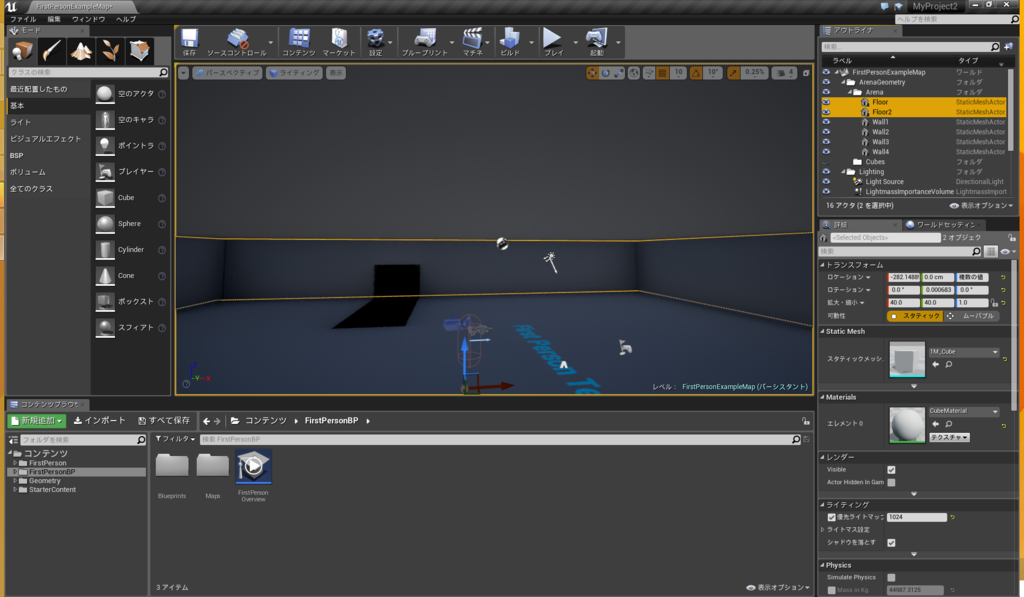Open Source Control (ソースコントロール) toolbar icon

tap(237, 39)
